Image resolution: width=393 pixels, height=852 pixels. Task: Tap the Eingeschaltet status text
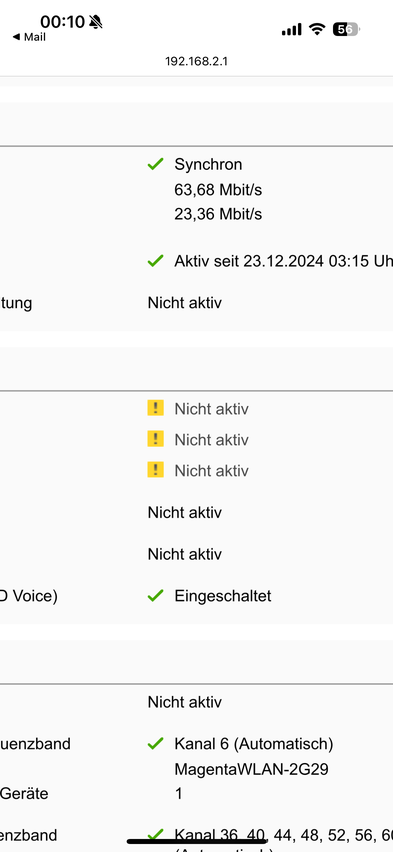[223, 596]
